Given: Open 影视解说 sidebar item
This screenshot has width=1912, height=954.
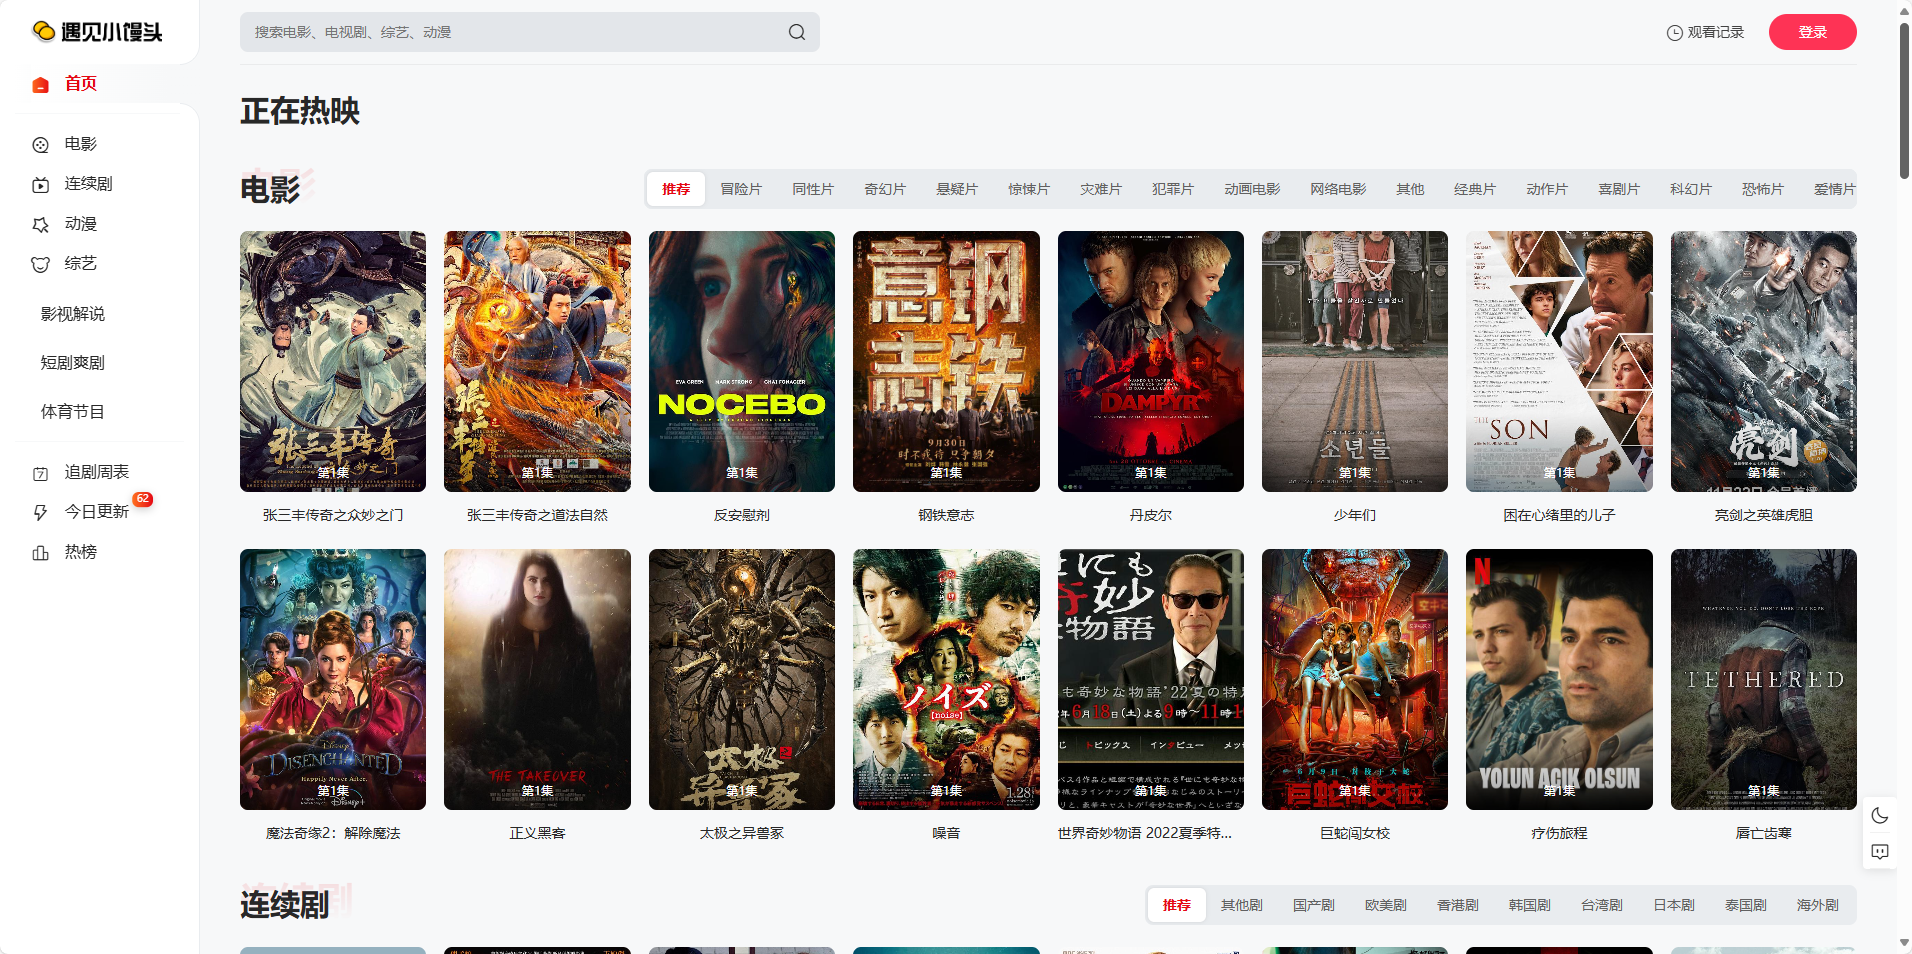Looking at the screenshot, I should [x=73, y=314].
